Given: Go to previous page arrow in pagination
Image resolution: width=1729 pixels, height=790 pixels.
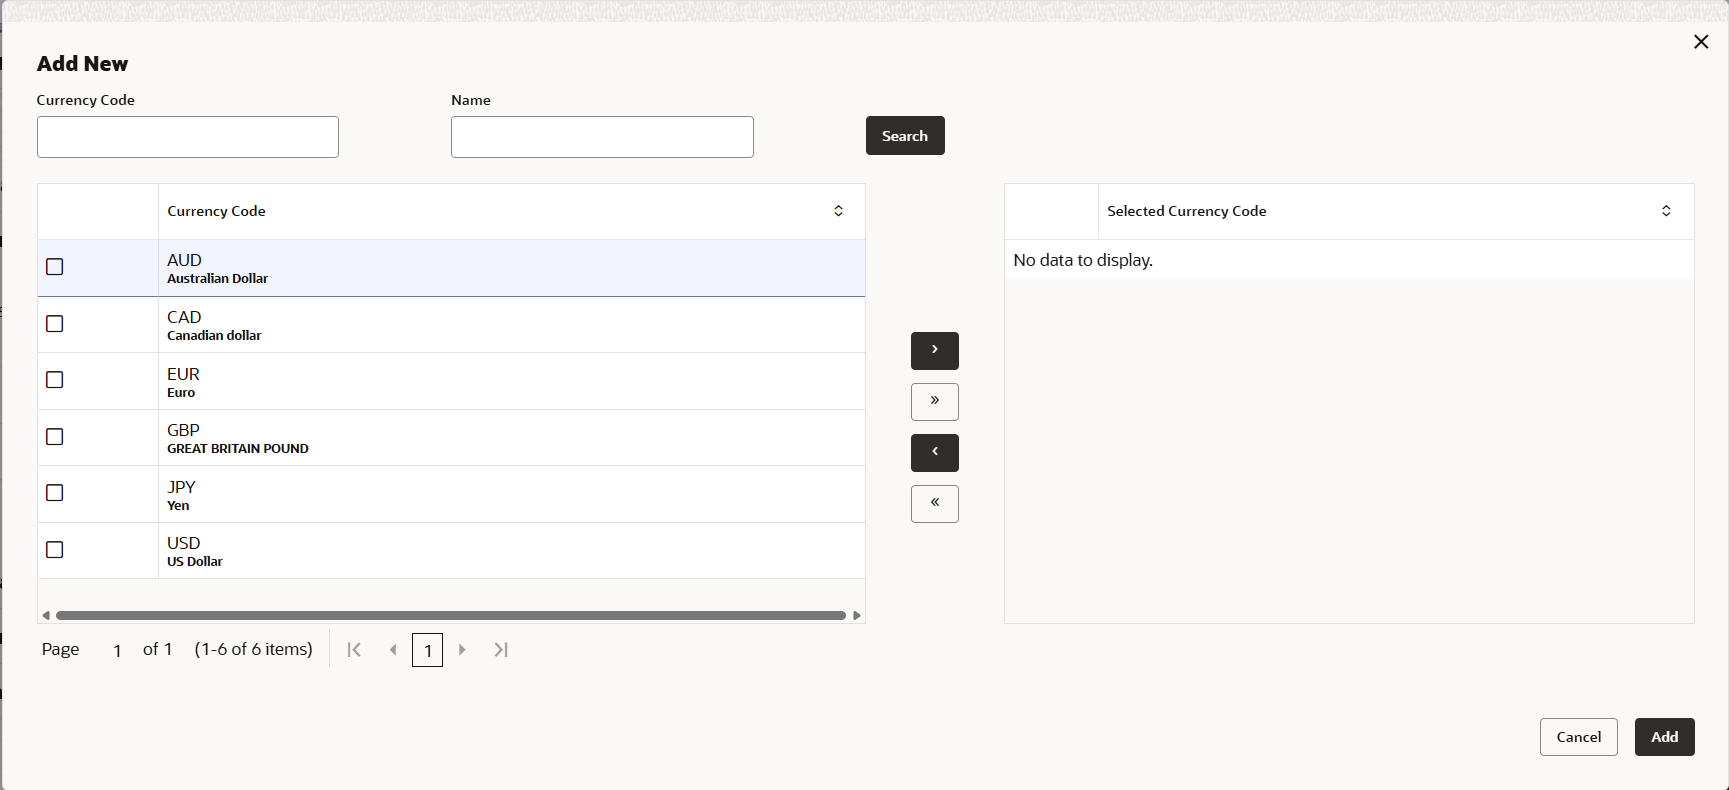Looking at the screenshot, I should pyautogui.click(x=393, y=650).
